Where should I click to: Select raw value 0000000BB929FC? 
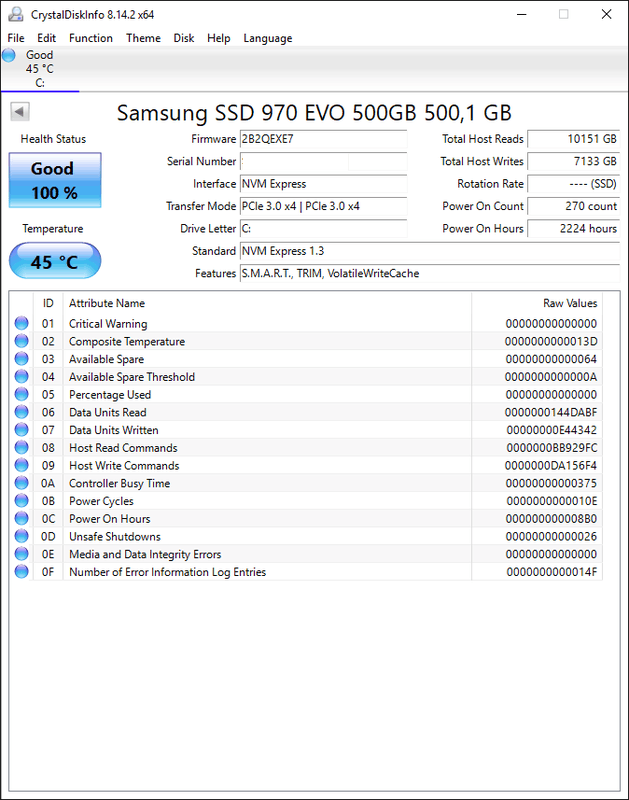click(551, 448)
